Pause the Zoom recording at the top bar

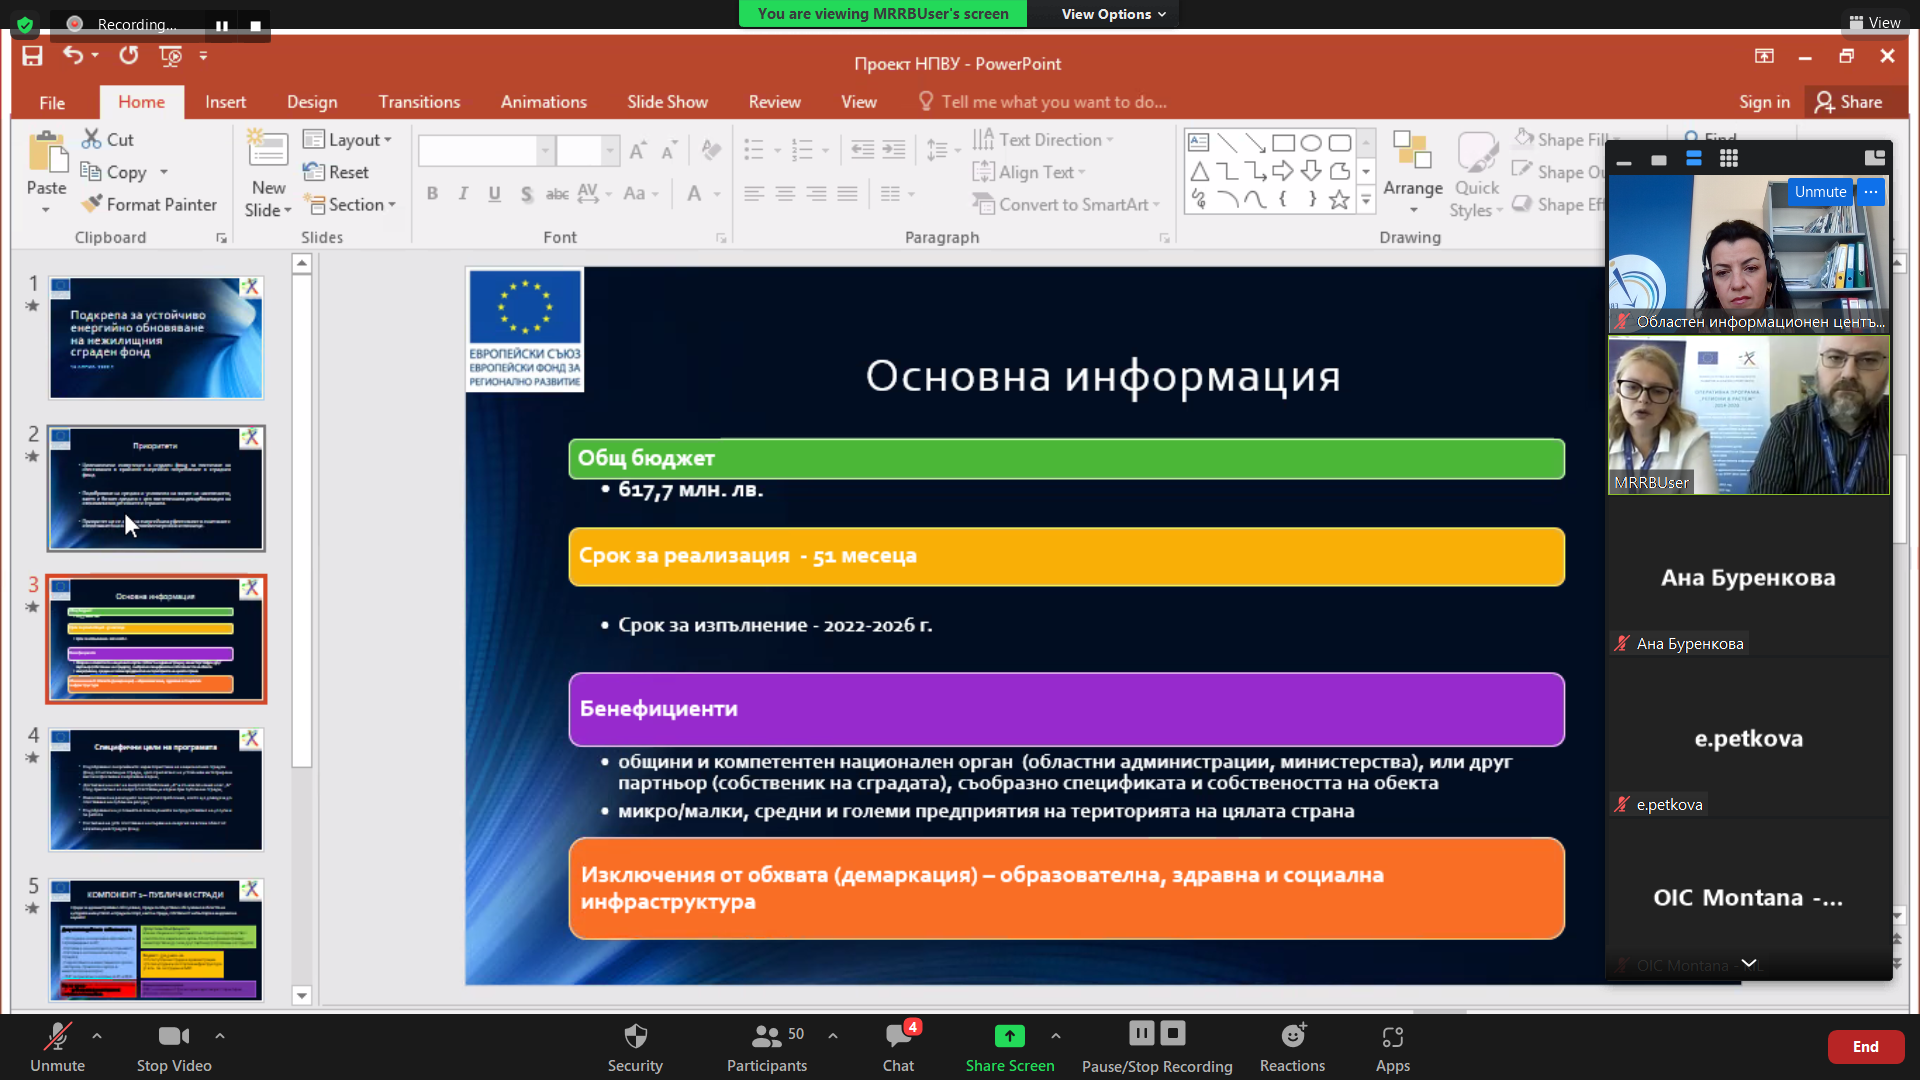[222, 25]
